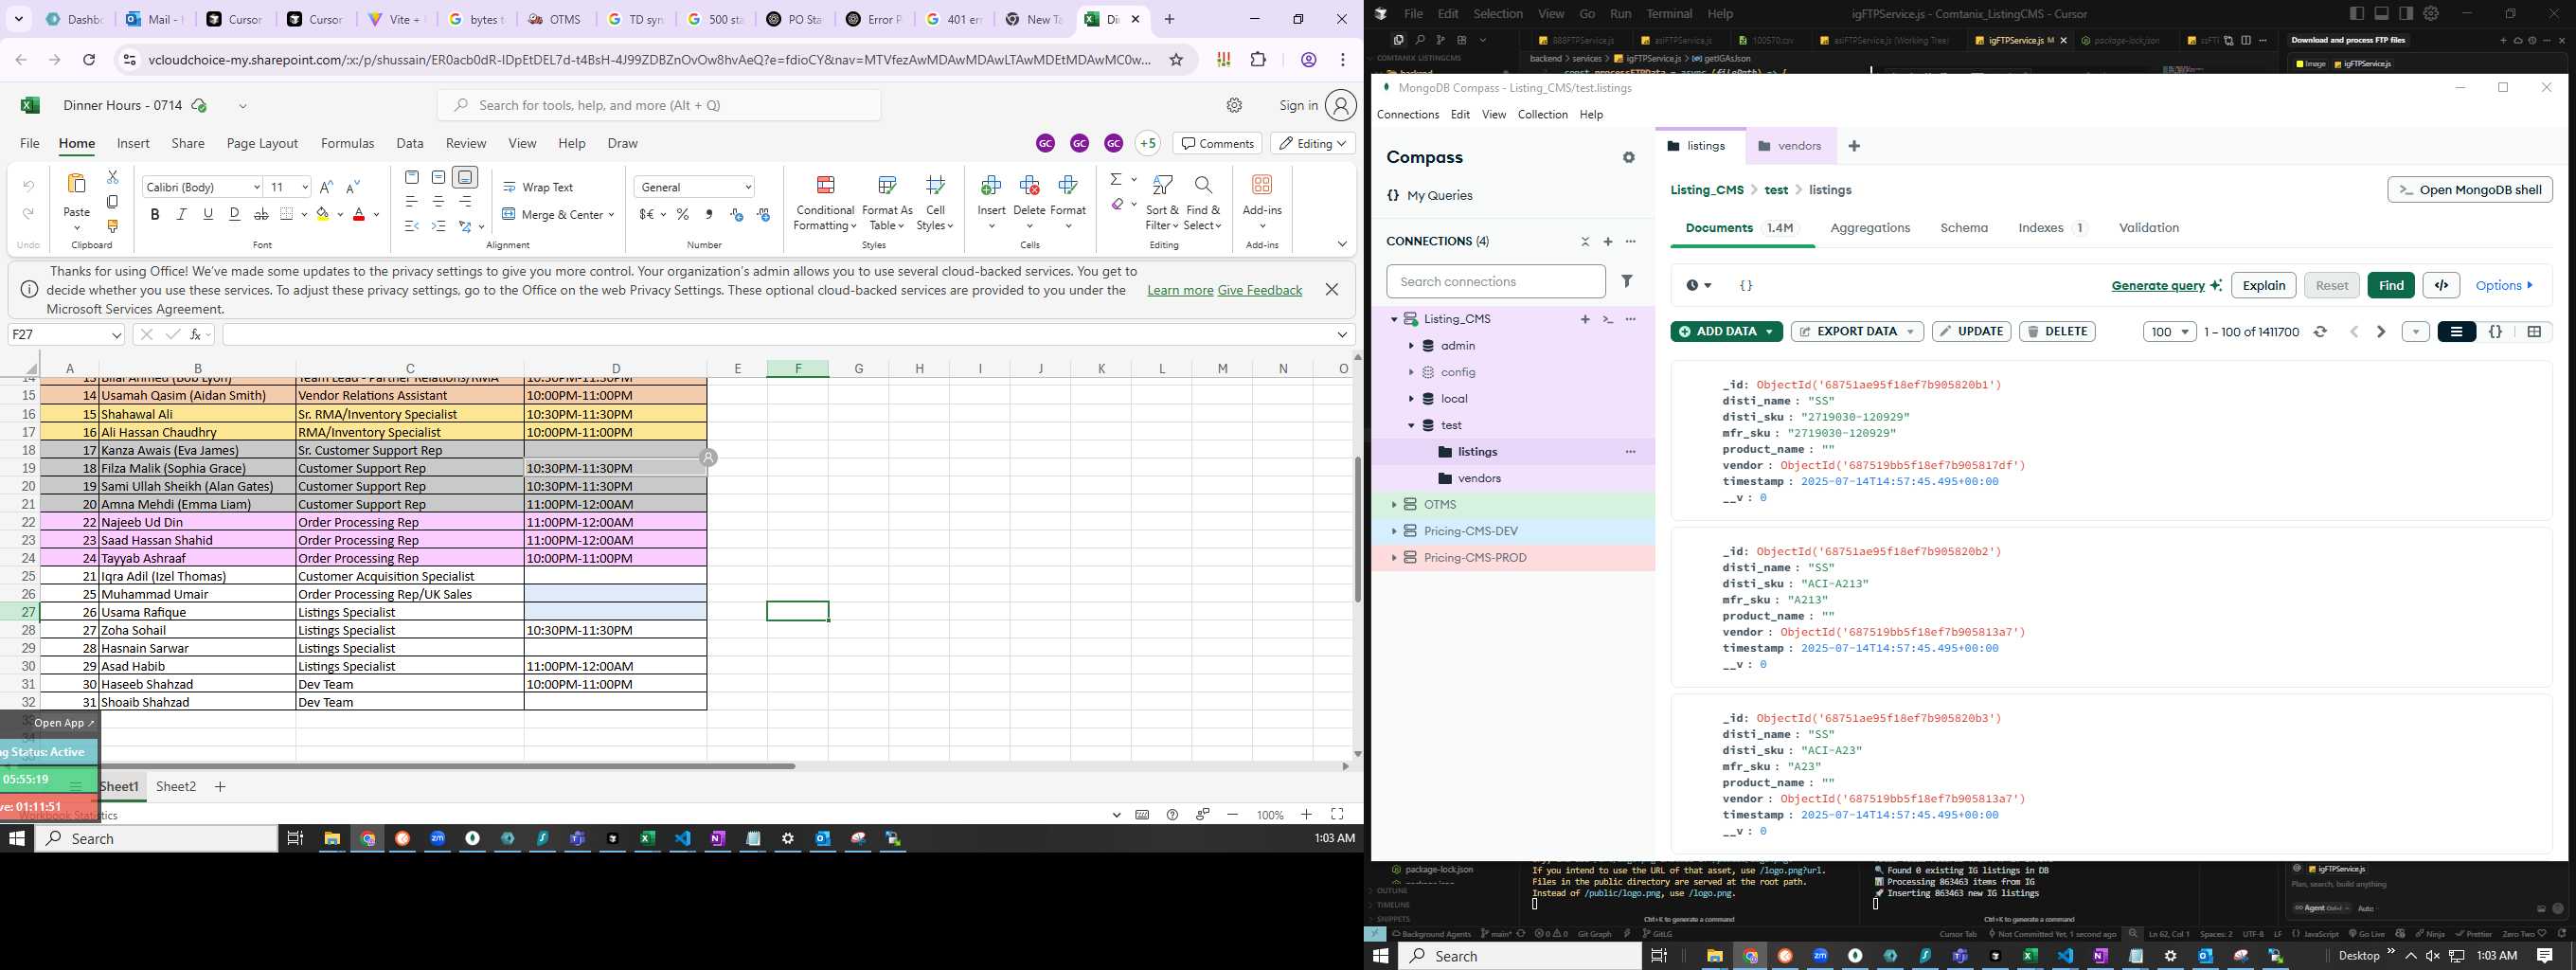Switch to table view grid icon

click(2534, 332)
